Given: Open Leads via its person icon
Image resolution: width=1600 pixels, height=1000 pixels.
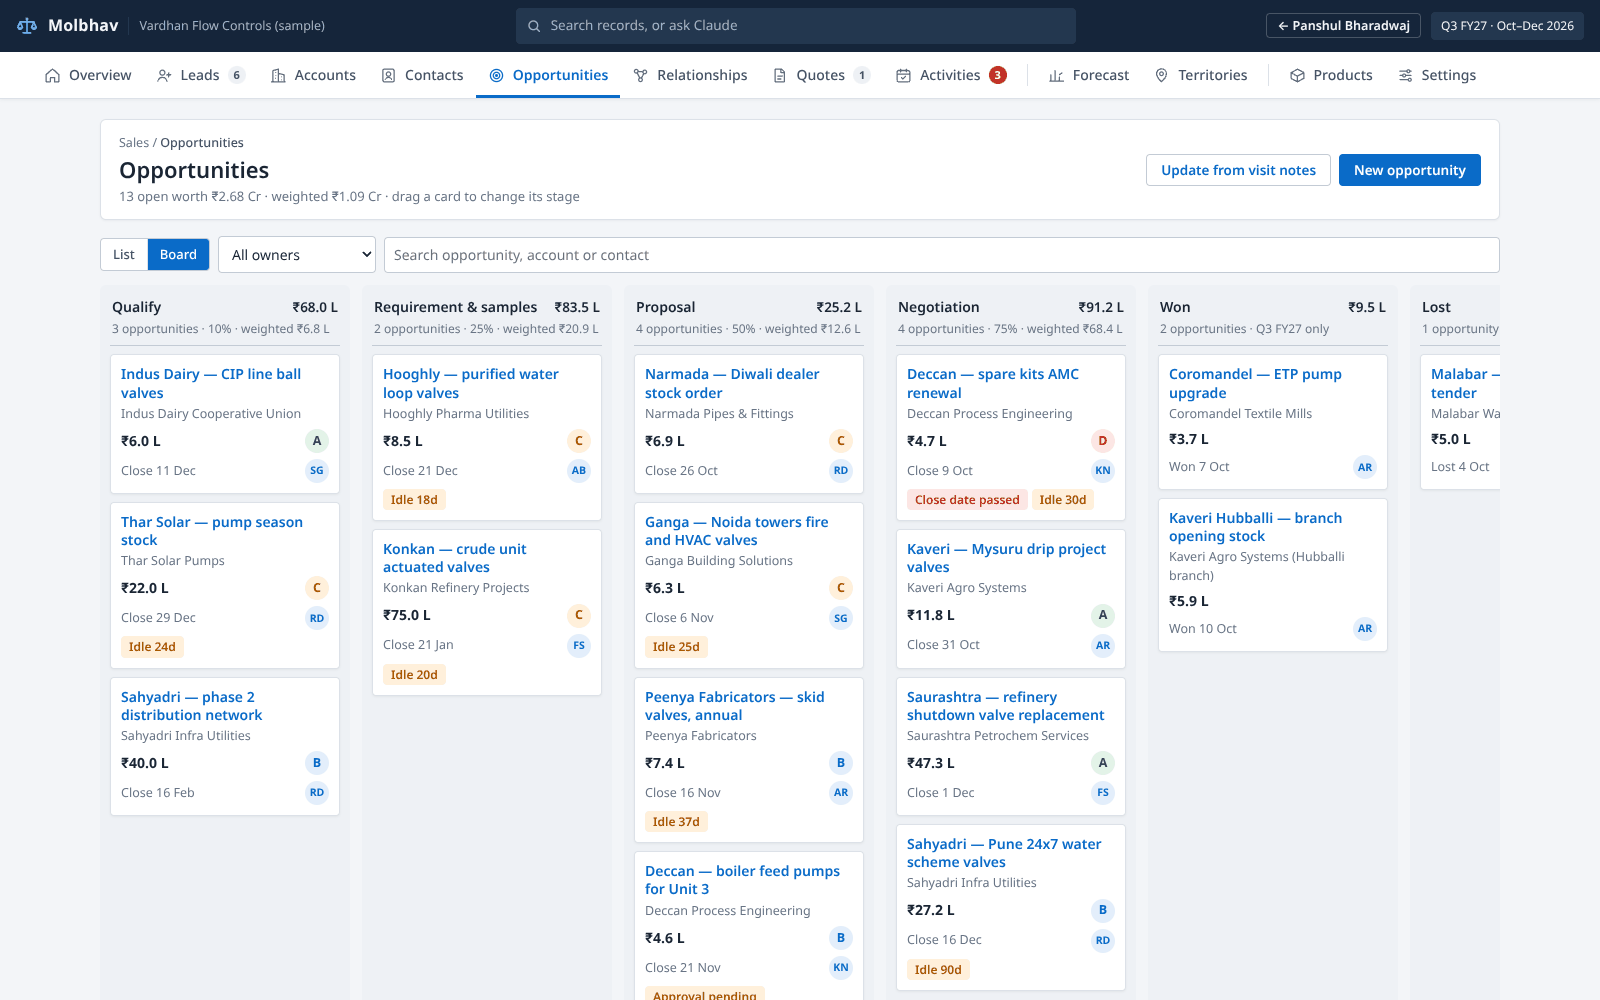Looking at the screenshot, I should (164, 76).
